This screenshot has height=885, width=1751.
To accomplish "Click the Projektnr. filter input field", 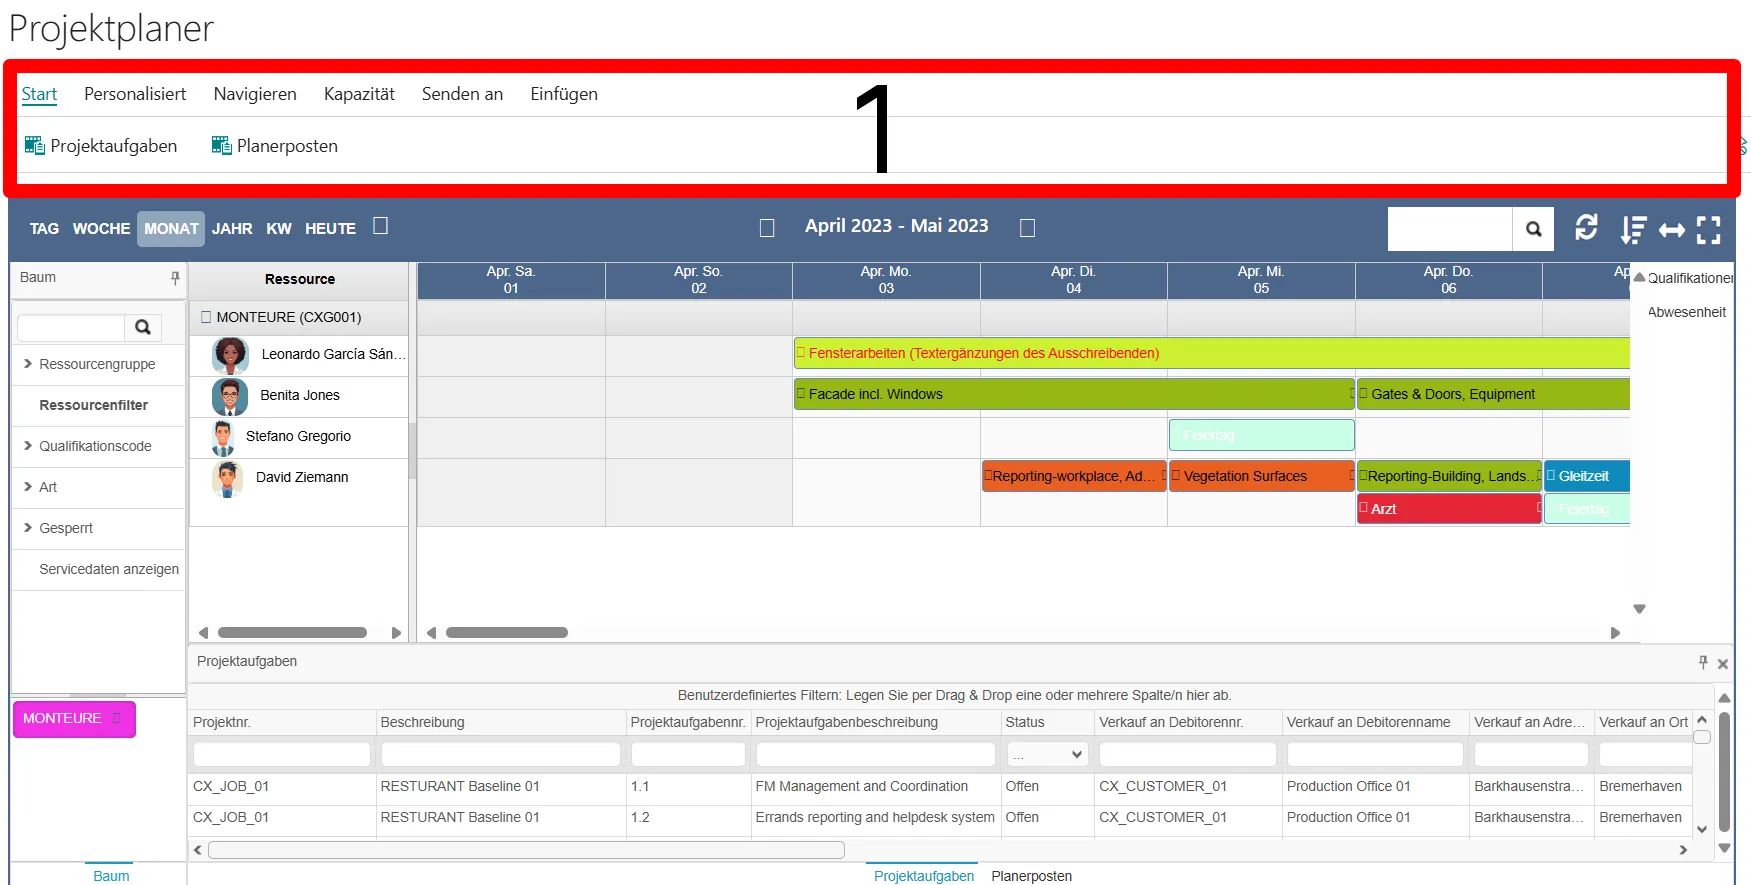I will pyautogui.click(x=281, y=754).
